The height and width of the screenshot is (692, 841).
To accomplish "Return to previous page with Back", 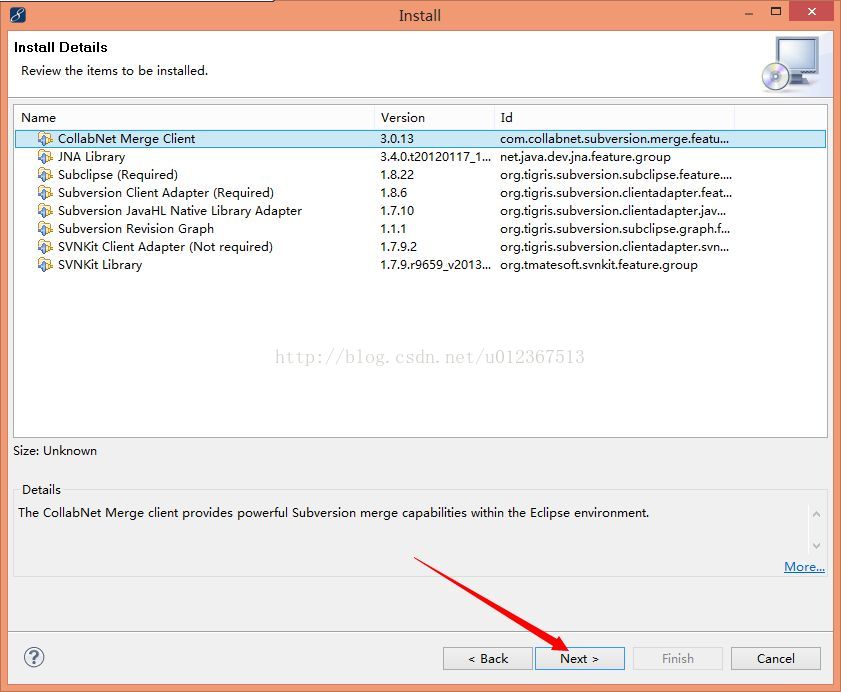I will (488, 658).
